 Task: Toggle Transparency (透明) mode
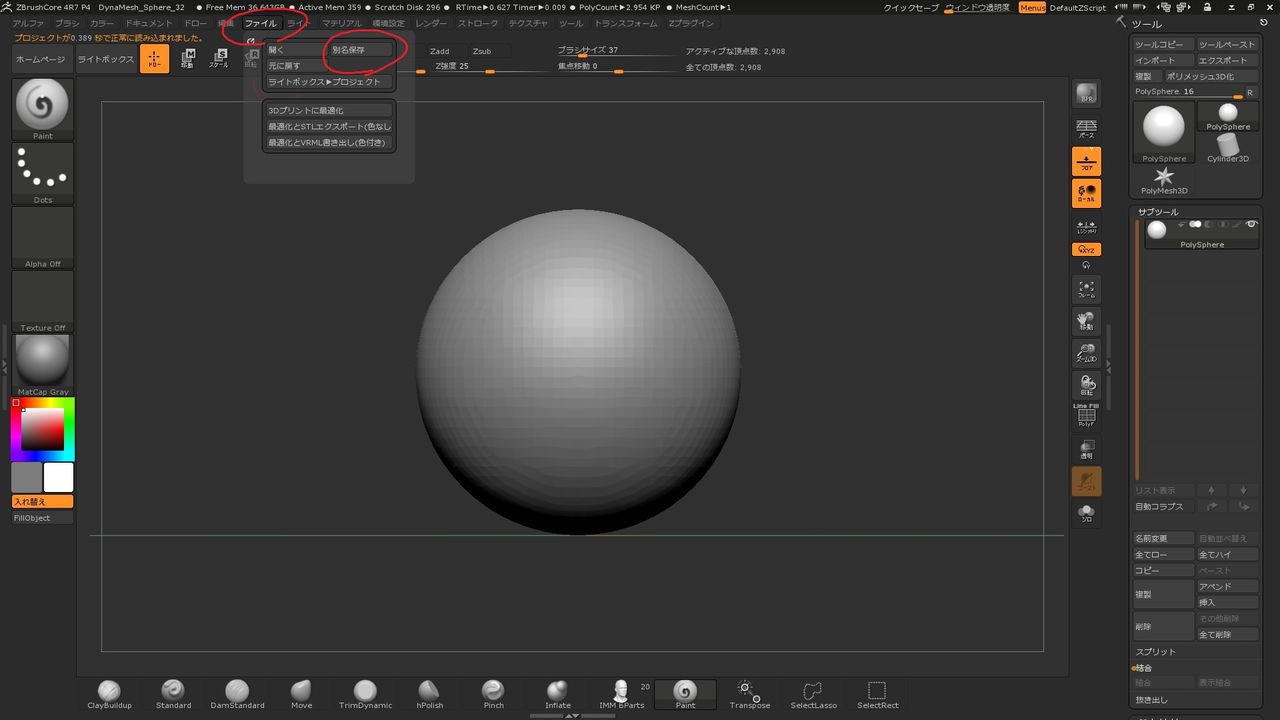pyautogui.click(x=1086, y=449)
